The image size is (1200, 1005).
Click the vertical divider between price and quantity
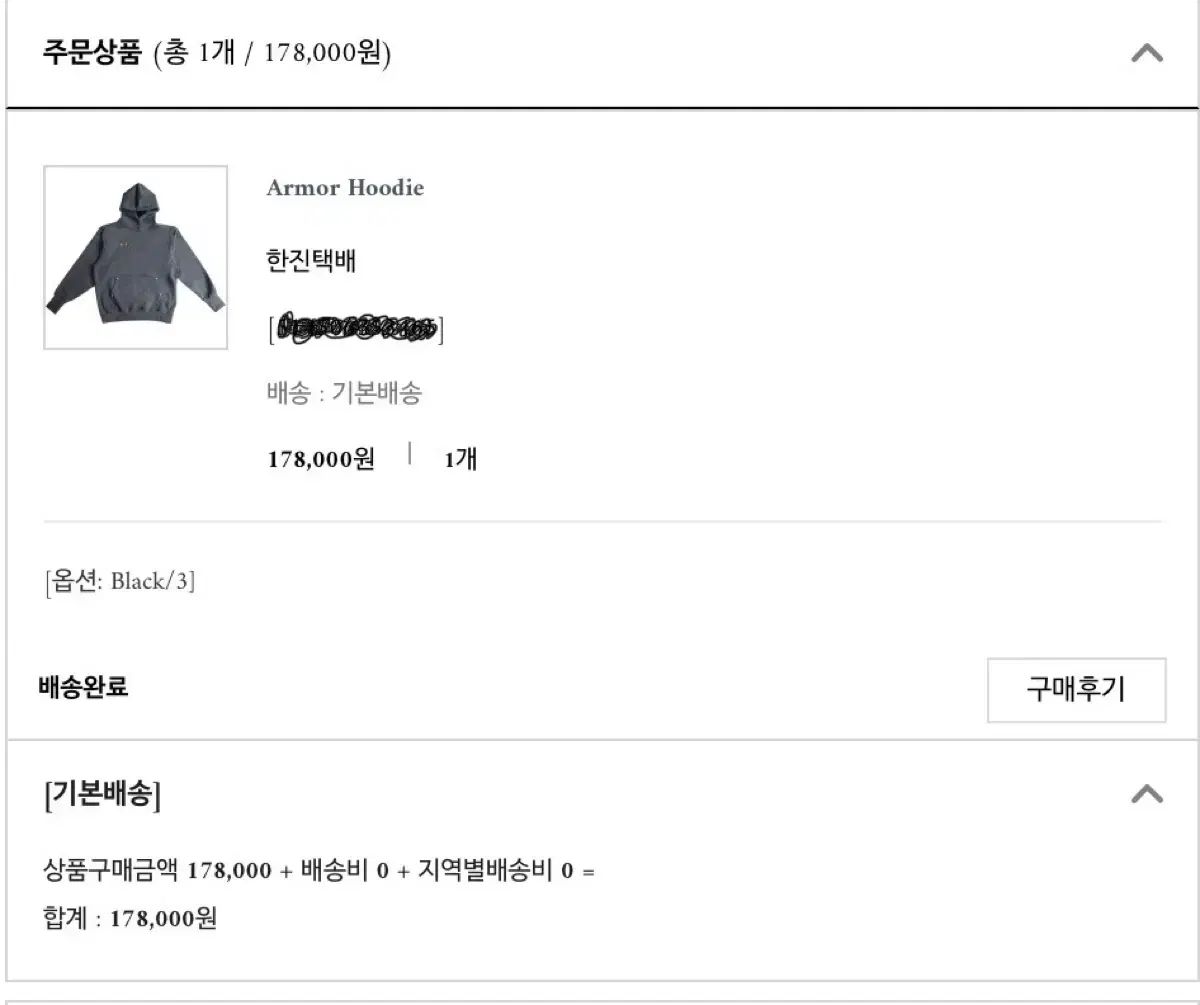pos(410,455)
